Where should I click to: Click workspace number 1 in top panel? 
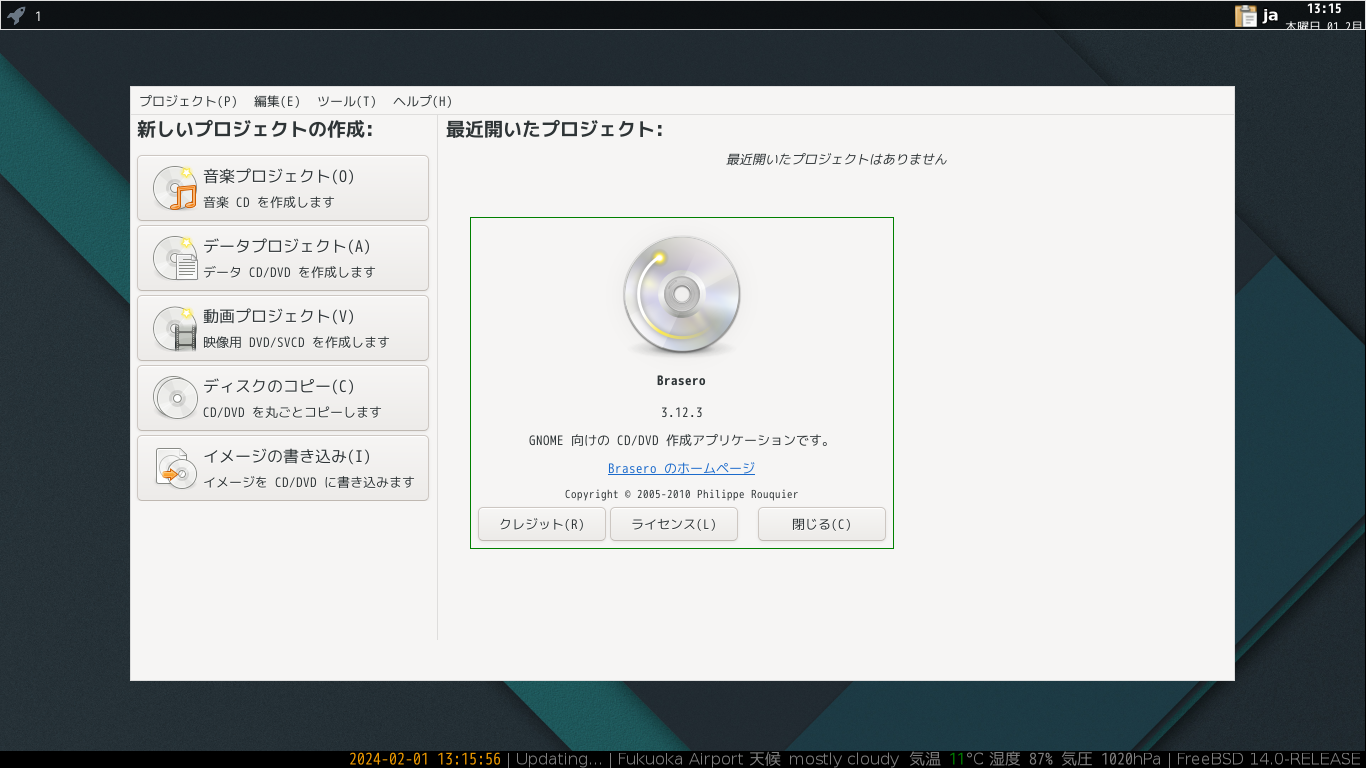(x=38, y=16)
